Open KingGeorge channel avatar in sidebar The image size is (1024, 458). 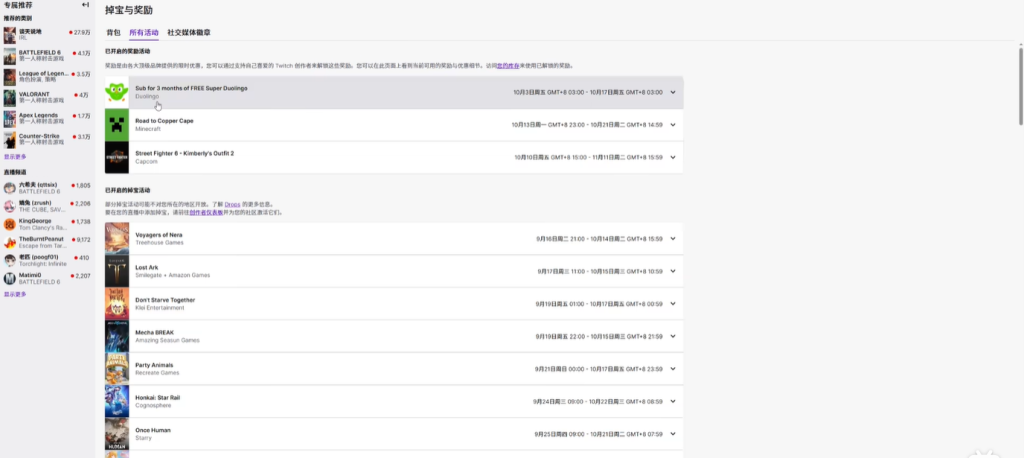(9, 224)
